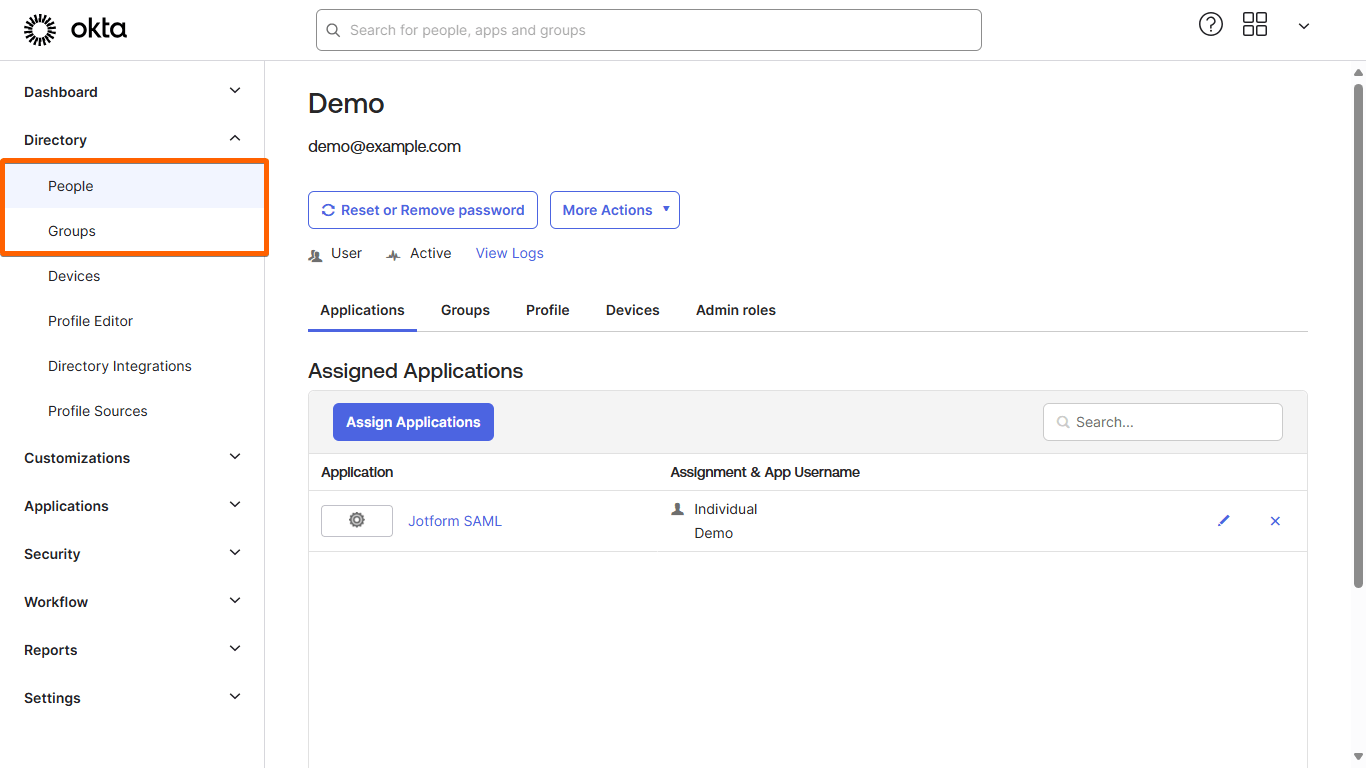Open Groups in the Directory menu
The height and width of the screenshot is (768, 1366).
pyautogui.click(x=72, y=231)
